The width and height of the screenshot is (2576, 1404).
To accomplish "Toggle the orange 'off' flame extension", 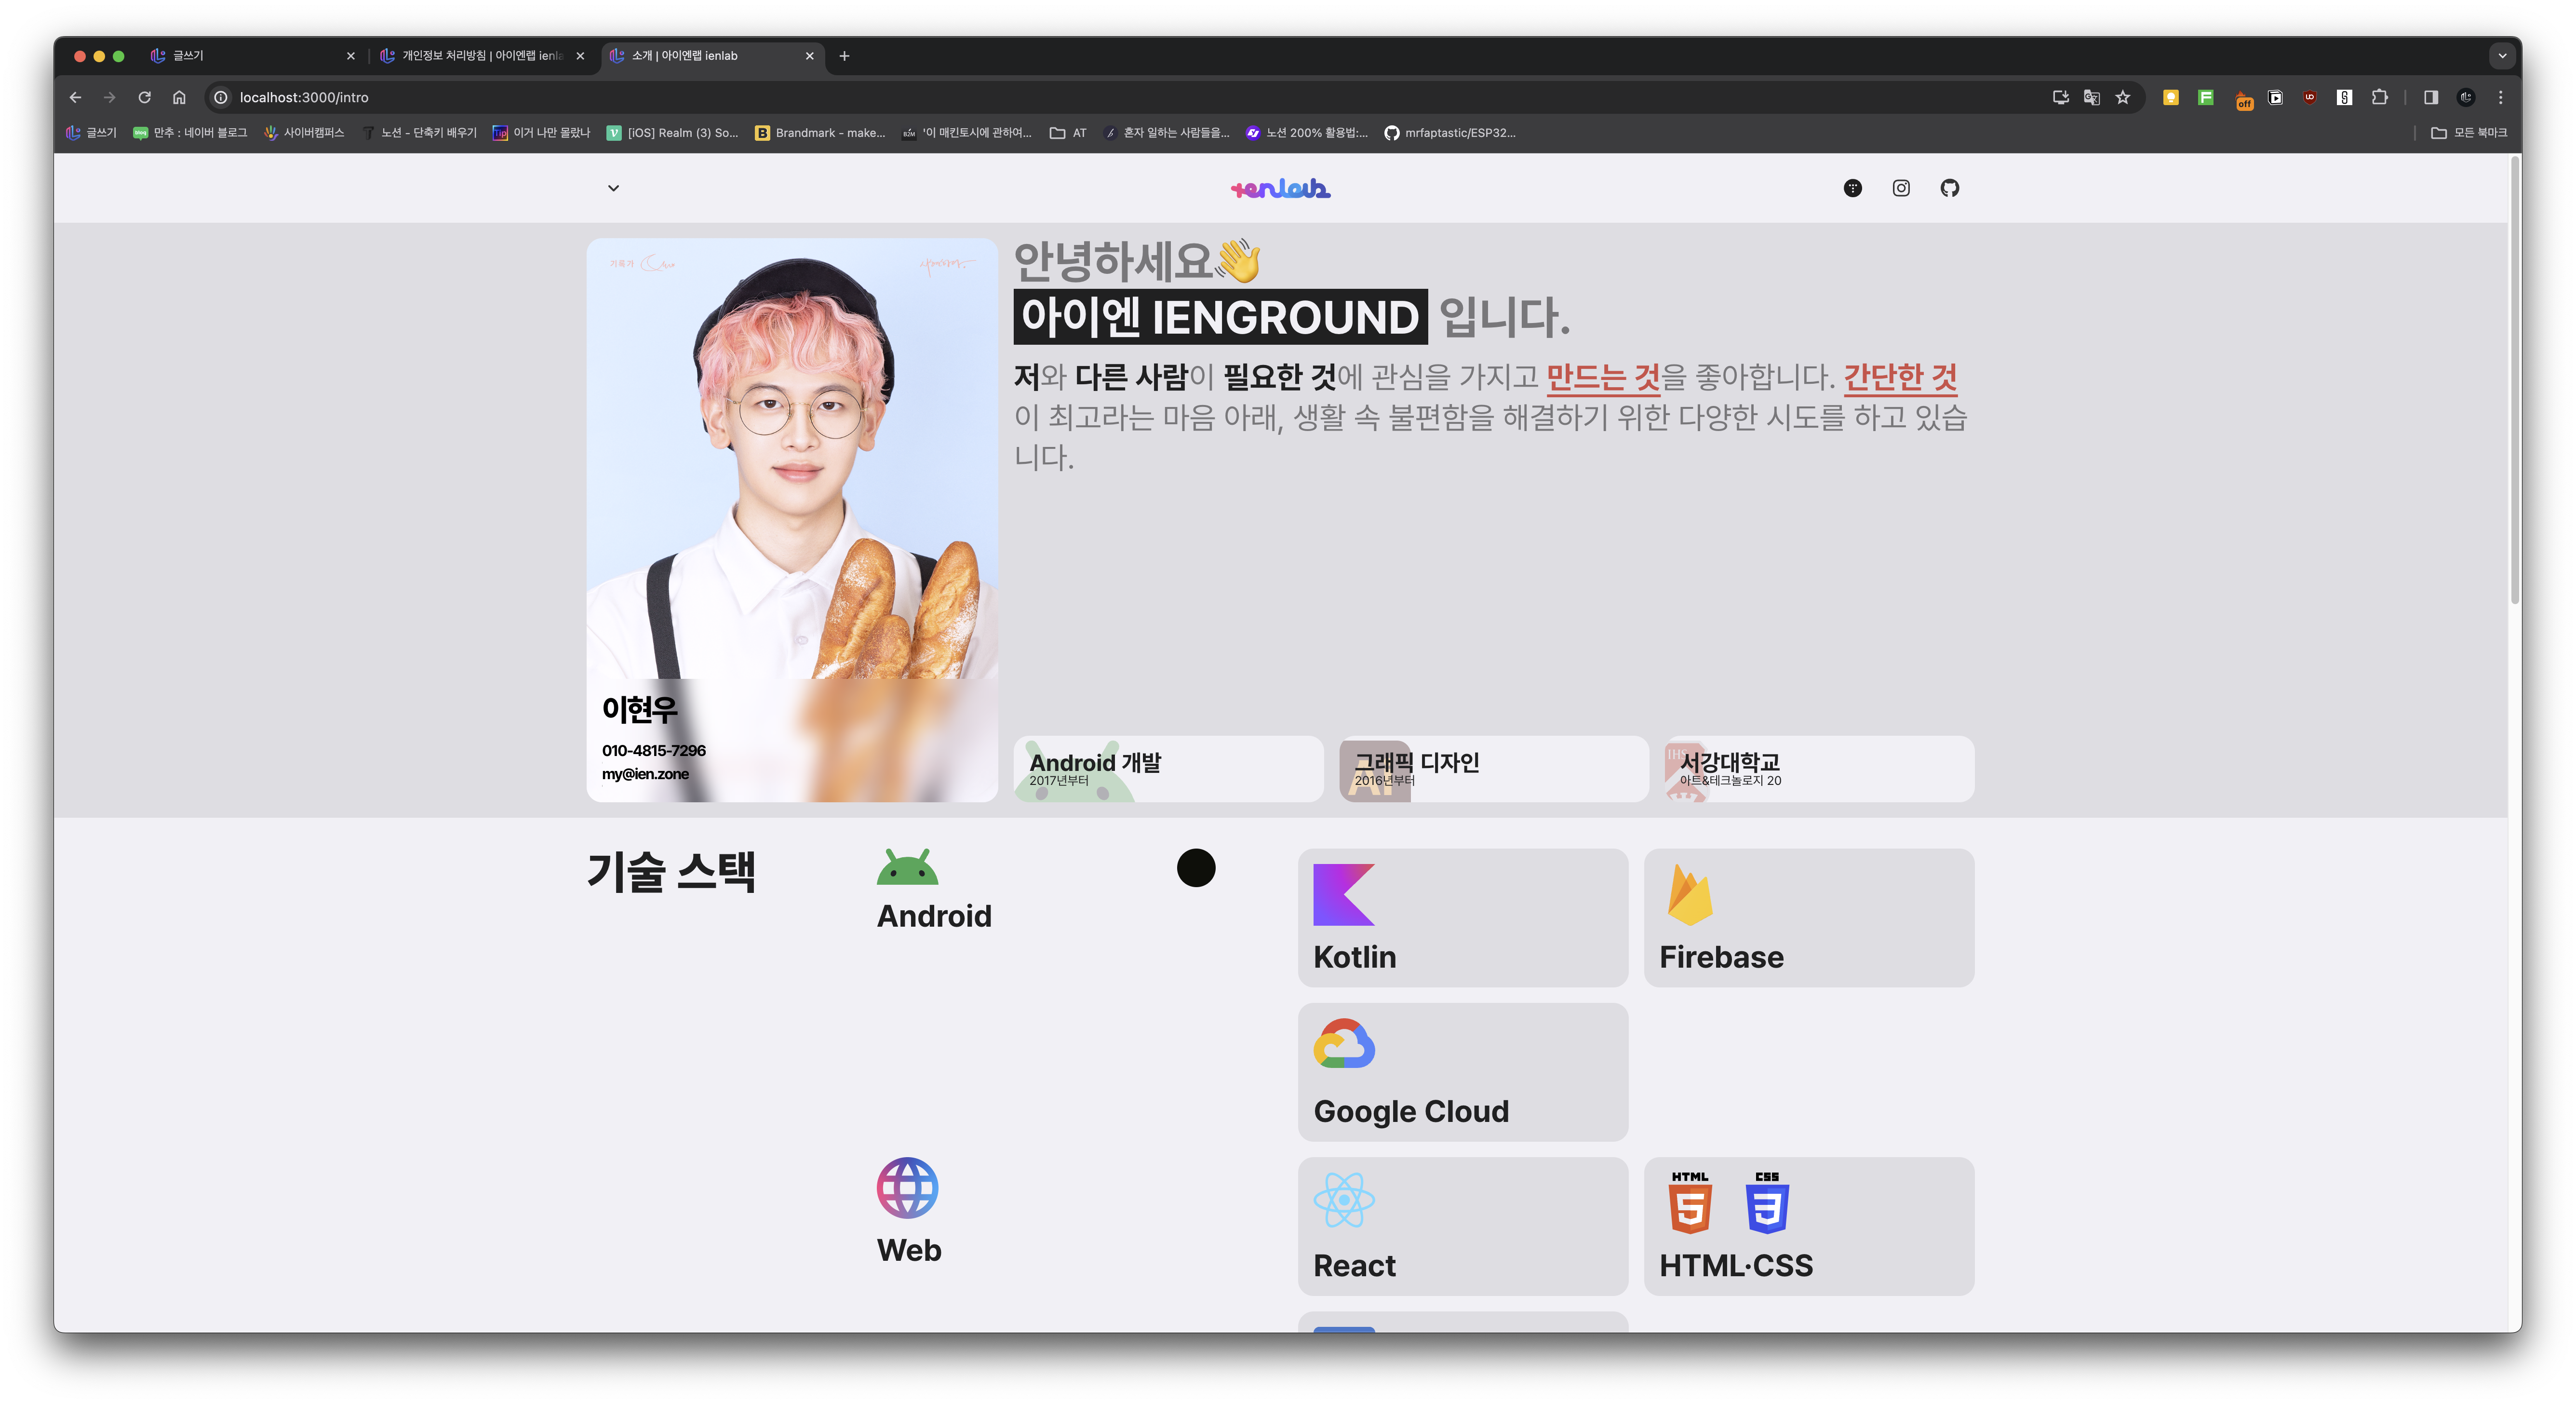I will click(2243, 99).
